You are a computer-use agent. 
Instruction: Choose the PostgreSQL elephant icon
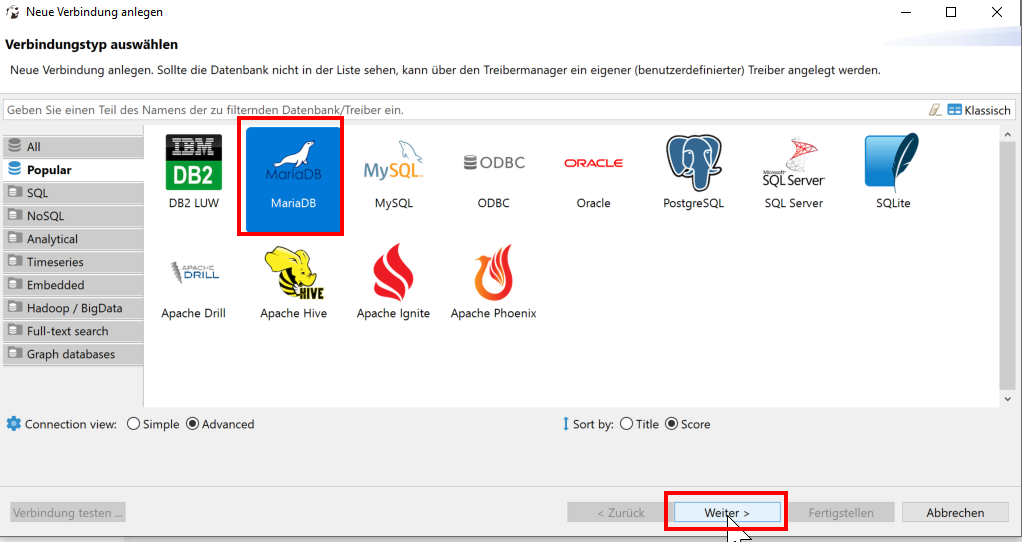tap(693, 164)
